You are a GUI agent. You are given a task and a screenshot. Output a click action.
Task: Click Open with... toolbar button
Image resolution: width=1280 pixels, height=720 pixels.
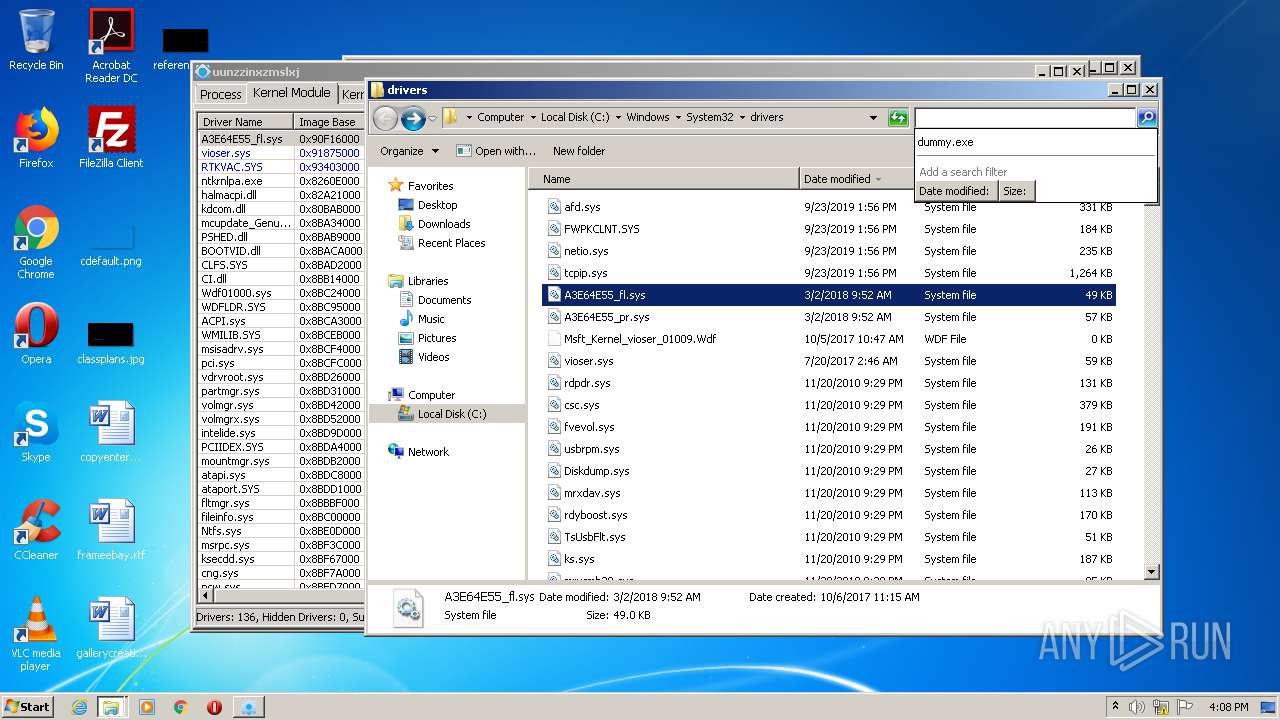[496, 151]
